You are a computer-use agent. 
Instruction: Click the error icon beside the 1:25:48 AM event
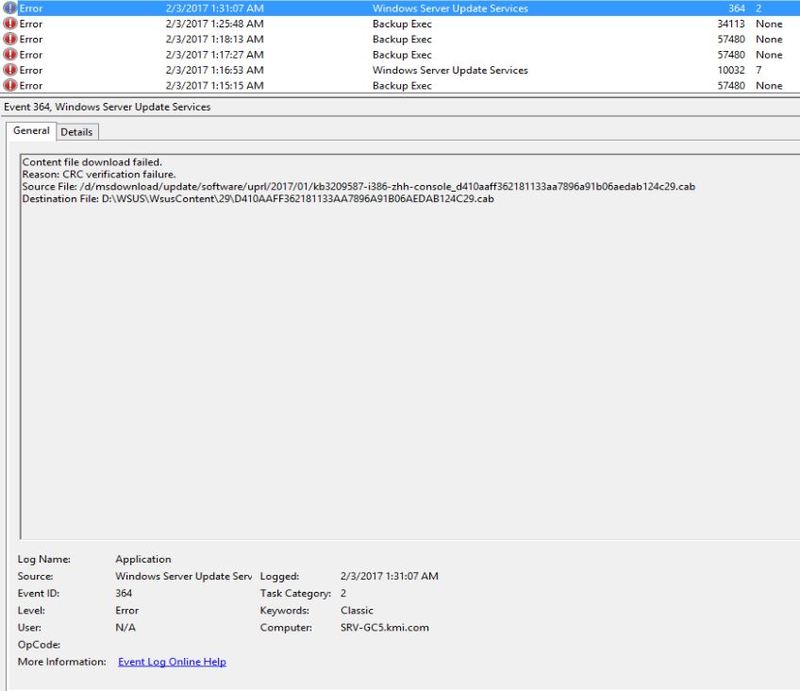[10, 24]
